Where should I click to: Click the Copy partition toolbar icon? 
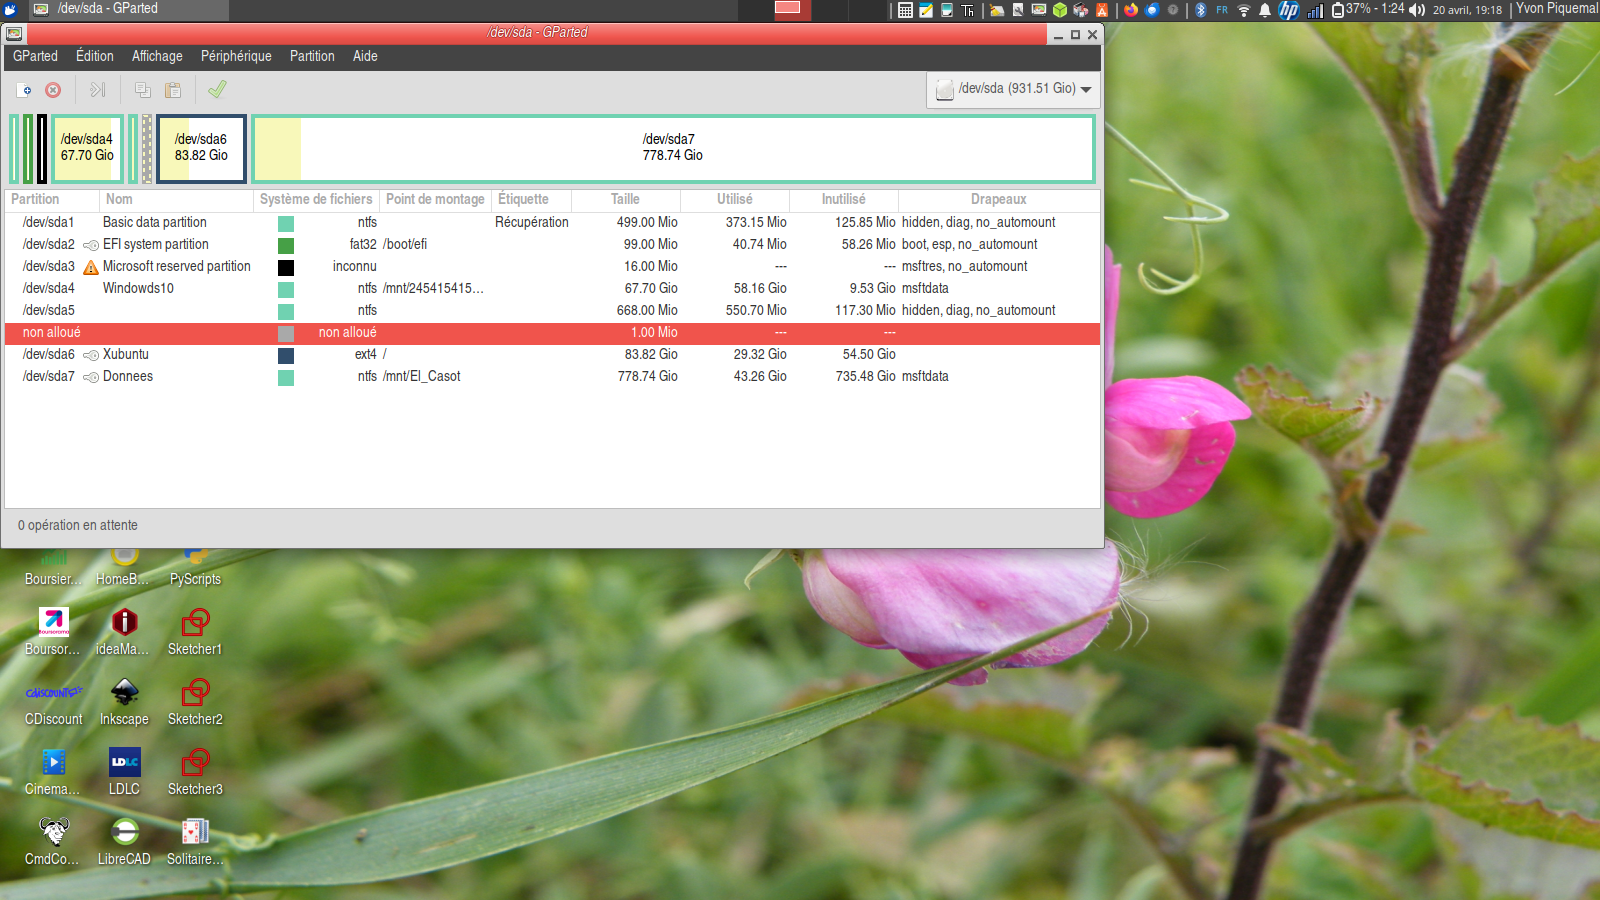point(143,90)
